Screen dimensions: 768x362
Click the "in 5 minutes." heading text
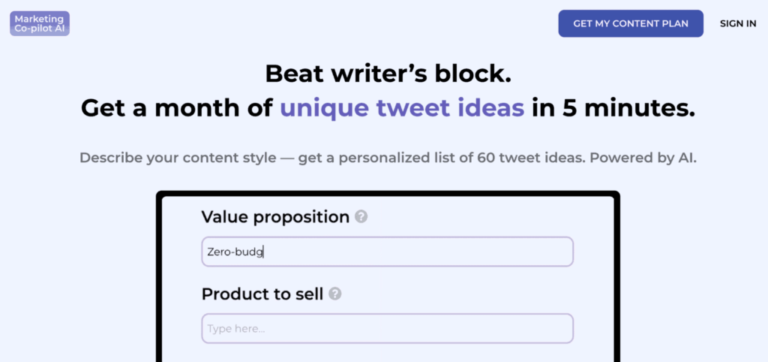pyautogui.click(x=614, y=108)
